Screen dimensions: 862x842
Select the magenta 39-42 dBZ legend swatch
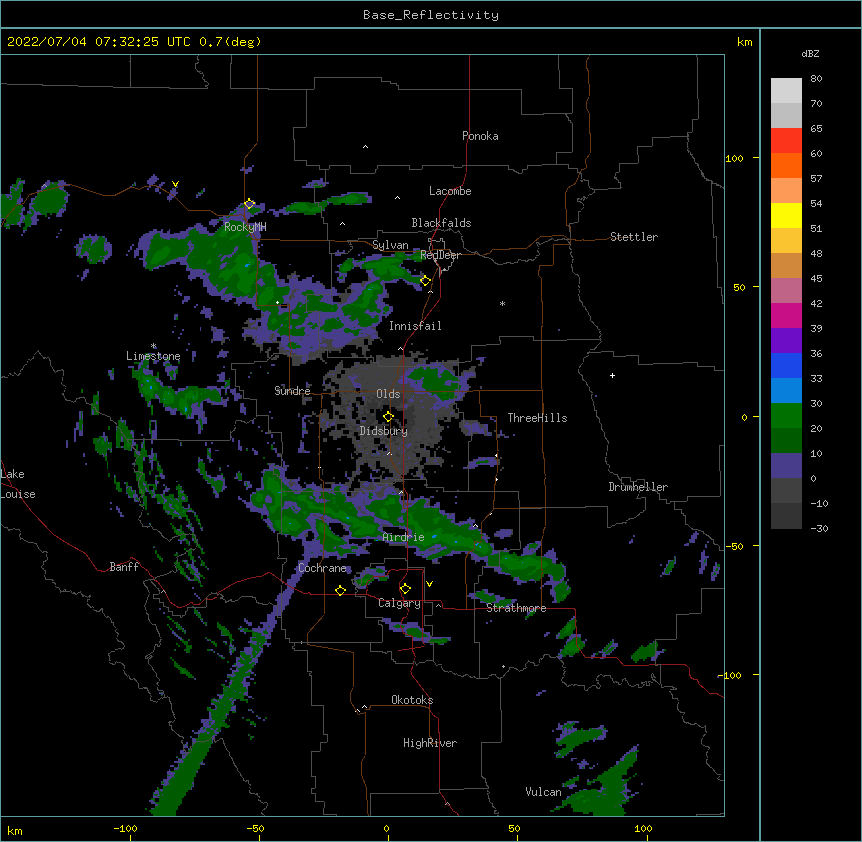(786, 315)
